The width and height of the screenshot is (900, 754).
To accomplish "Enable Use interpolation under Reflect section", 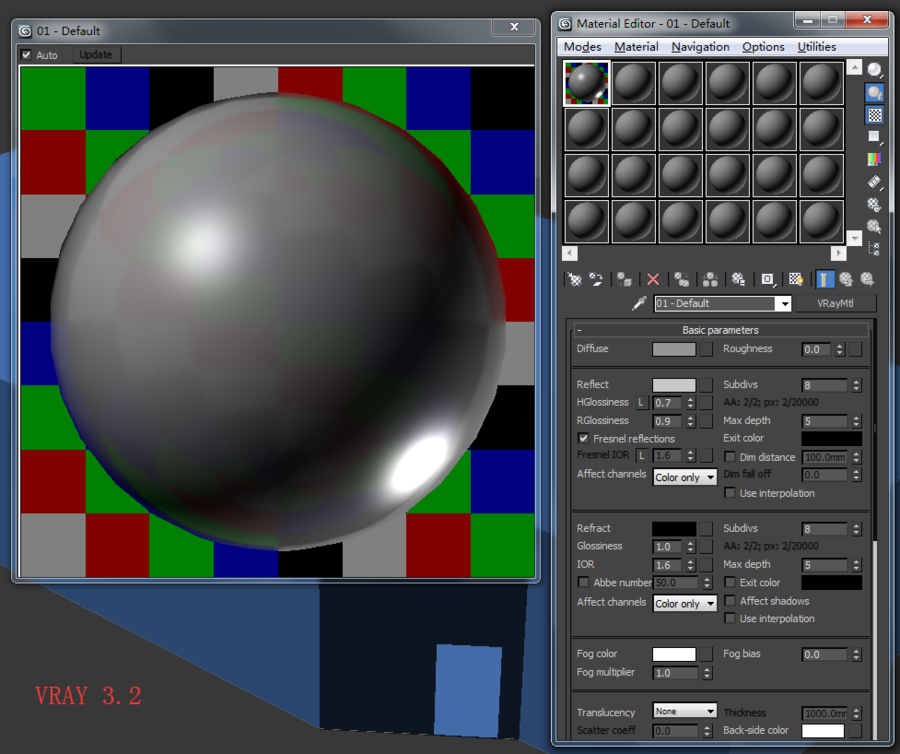I will coord(730,493).
